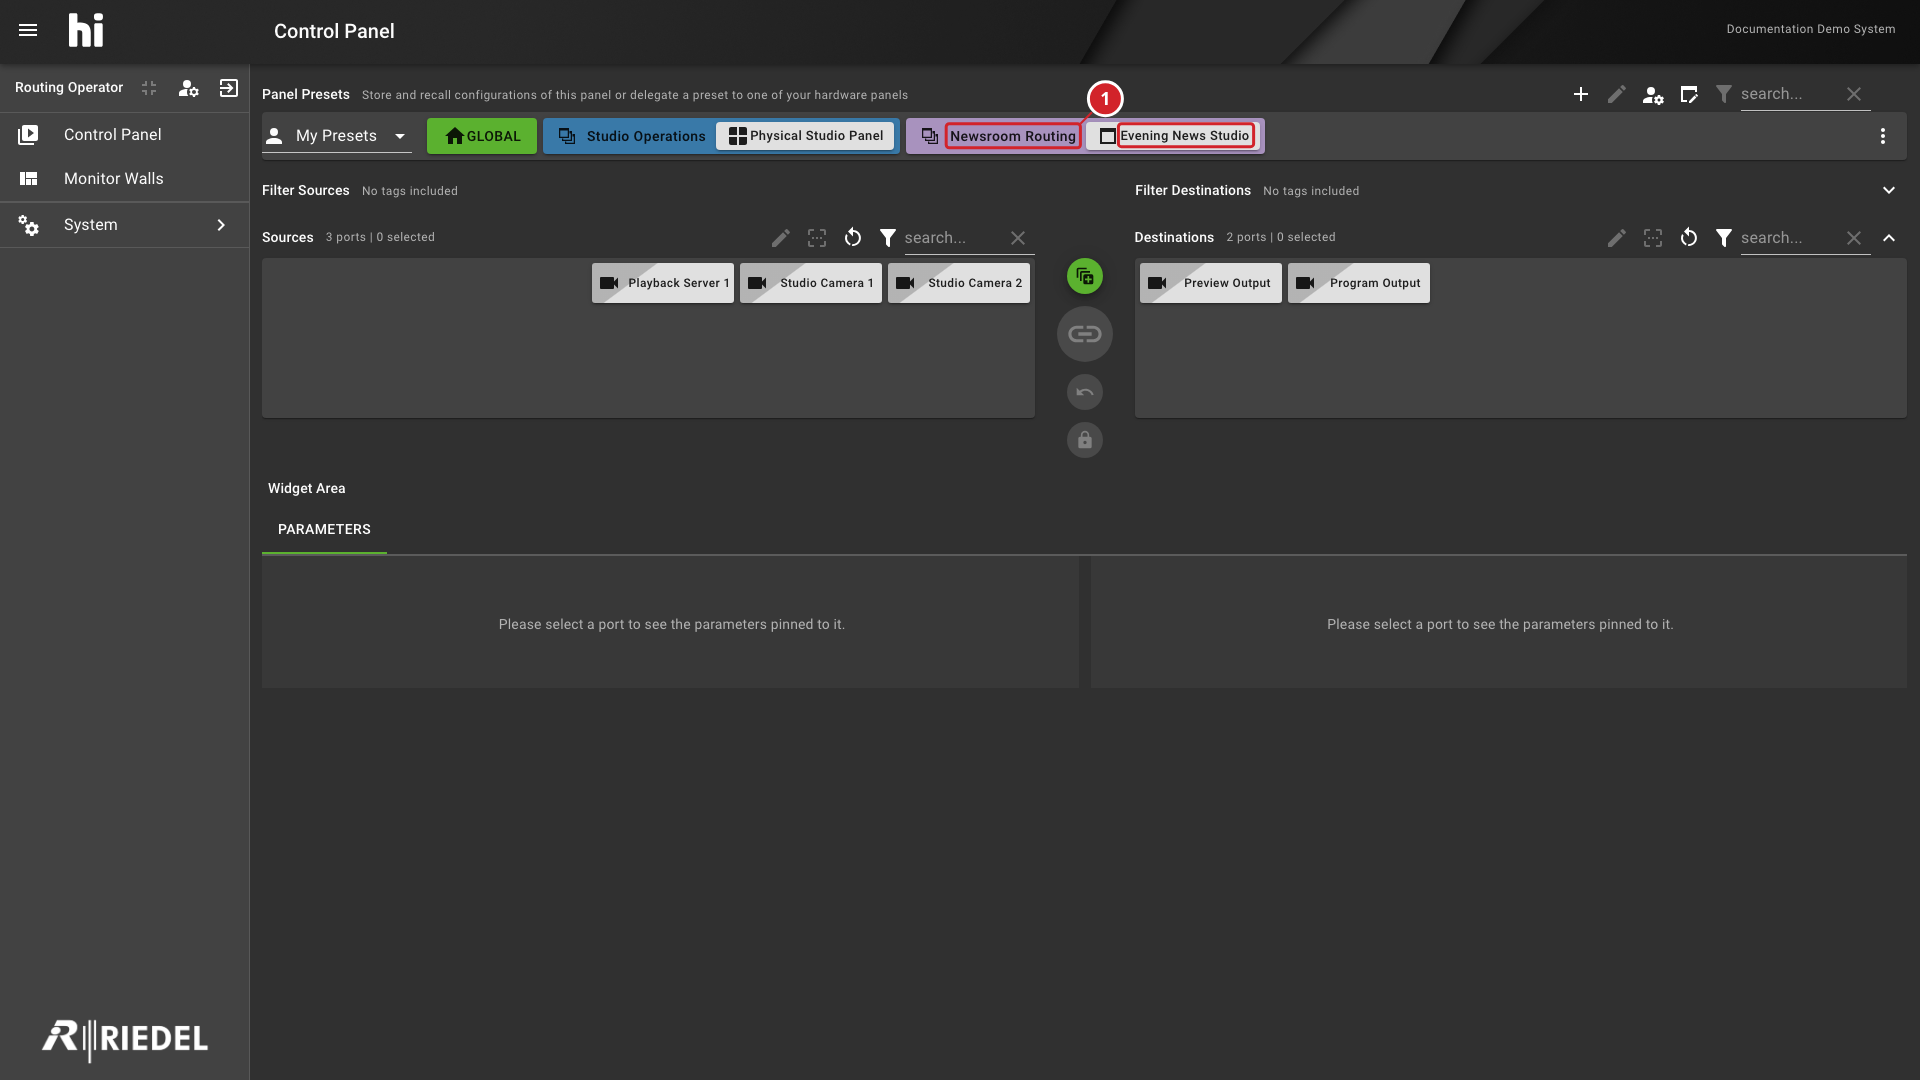Screen dimensions: 1920x1080
Task: Open Monitor Walls in the sidebar
Action: coord(124,179)
